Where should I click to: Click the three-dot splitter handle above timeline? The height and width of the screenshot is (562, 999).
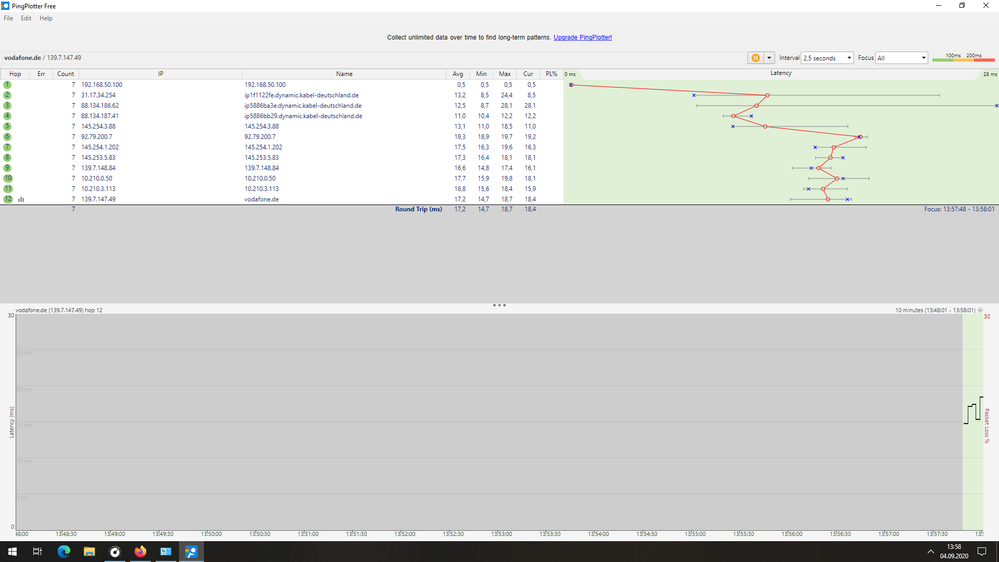click(x=499, y=305)
